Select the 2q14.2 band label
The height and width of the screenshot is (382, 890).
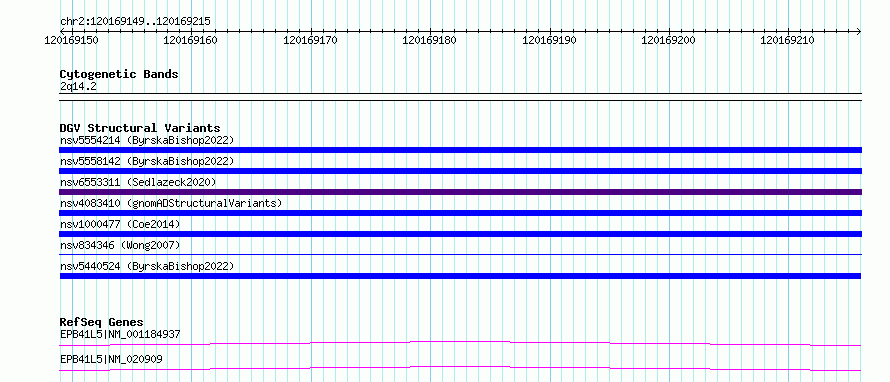coord(78,86)
